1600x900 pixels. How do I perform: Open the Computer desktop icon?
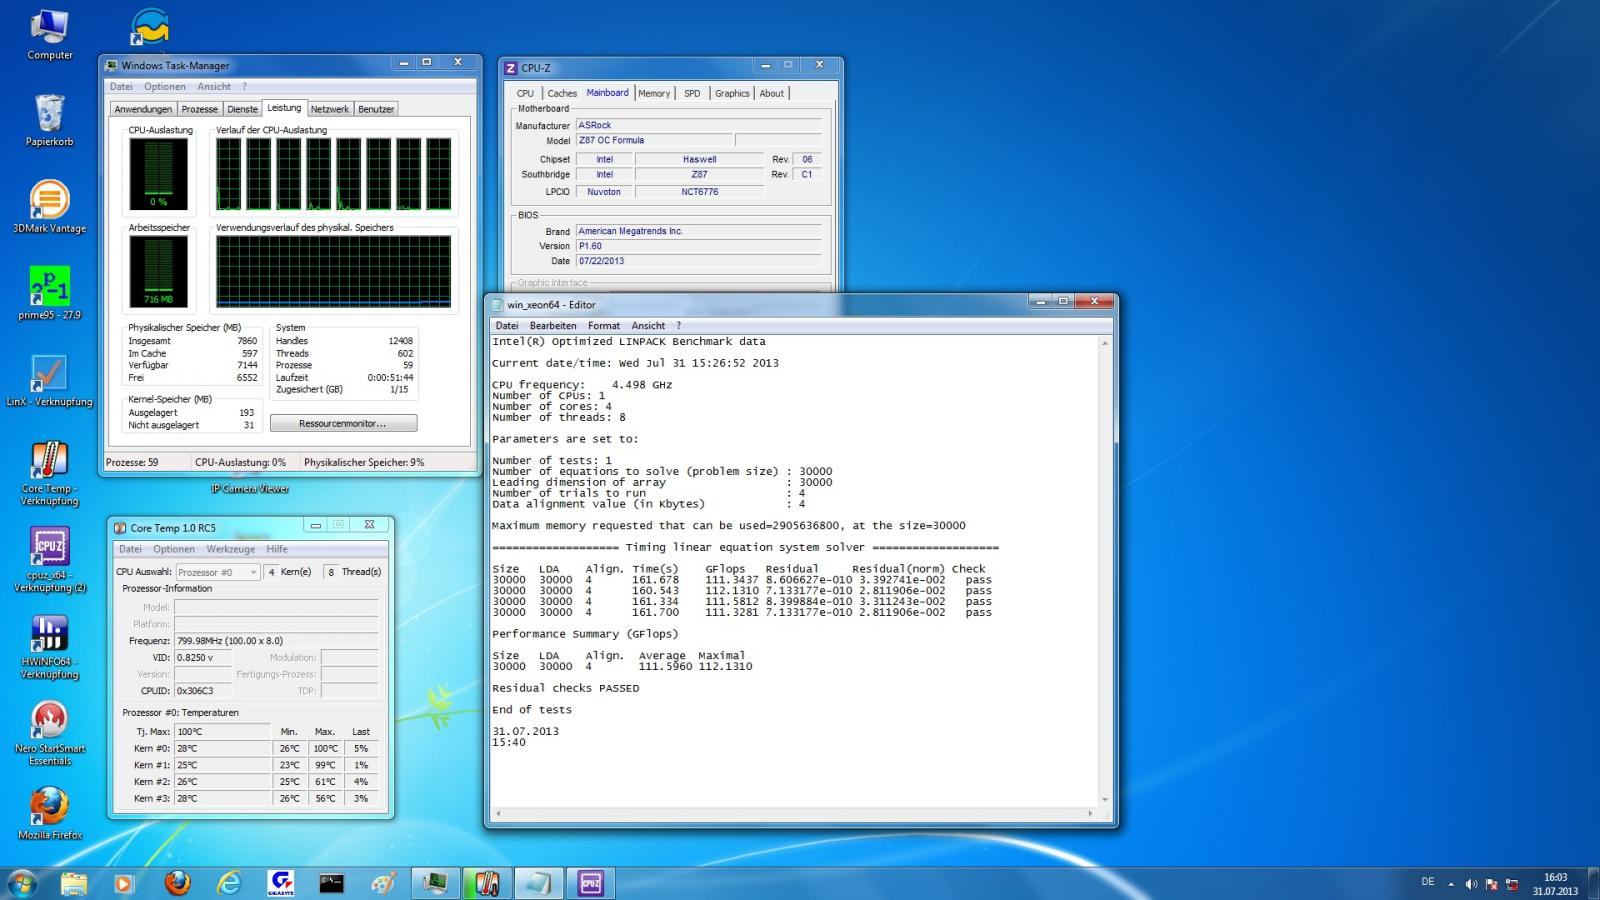[x=49, y=35]
